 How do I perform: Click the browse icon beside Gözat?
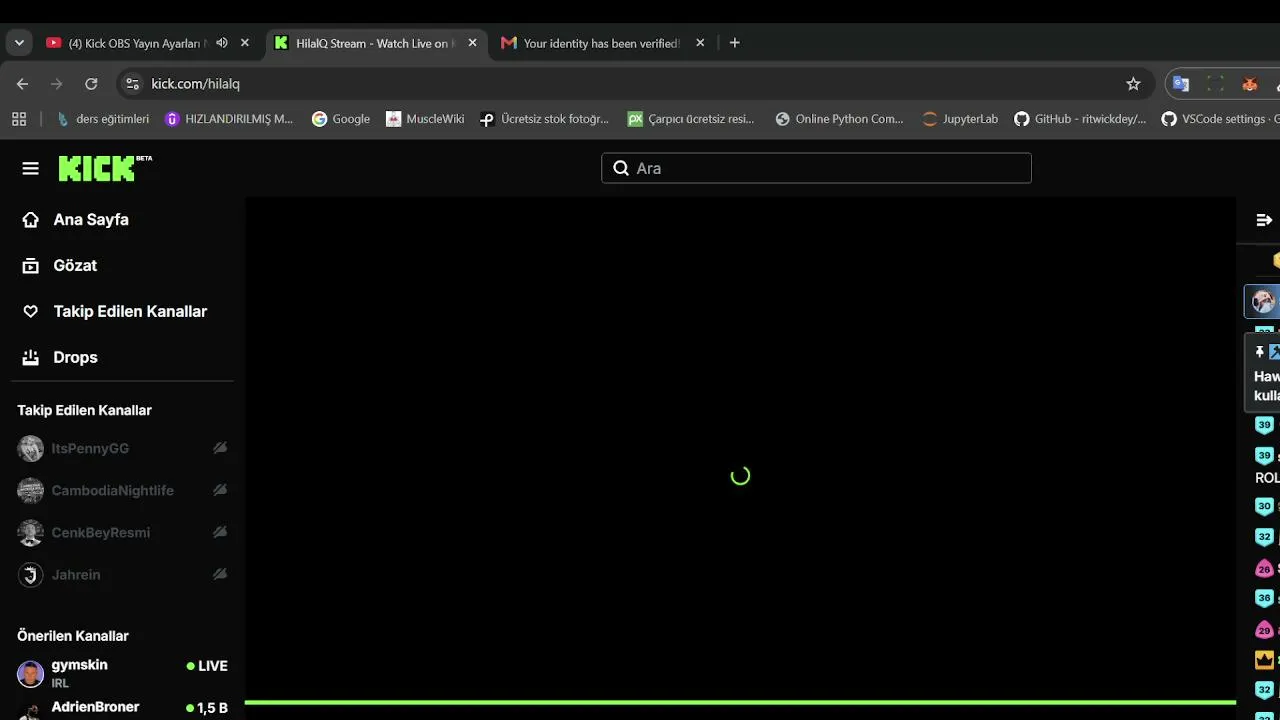(31, 265)
